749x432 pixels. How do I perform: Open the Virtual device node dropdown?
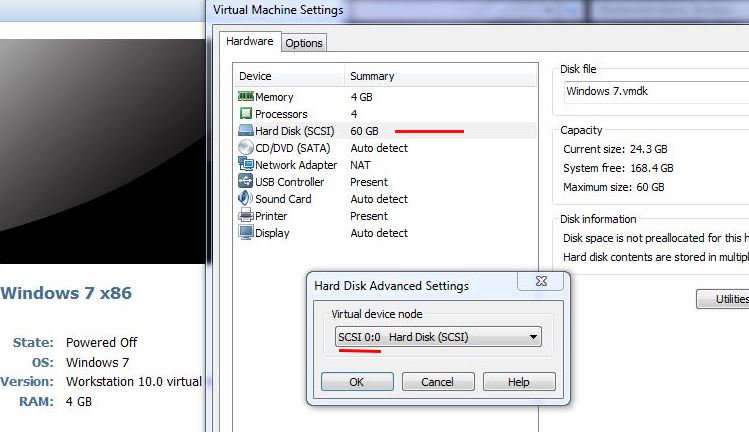click(x=438, y=337)
